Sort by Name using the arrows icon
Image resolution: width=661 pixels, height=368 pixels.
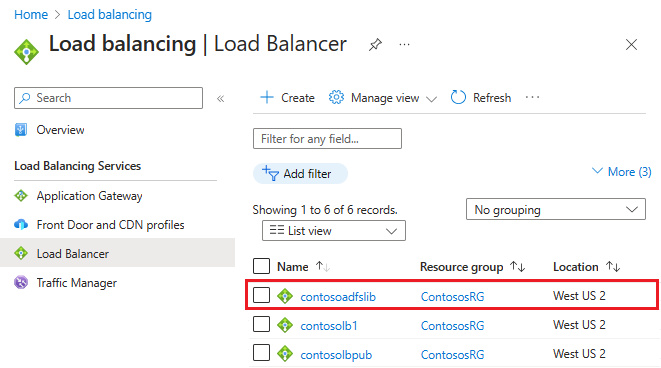point(323,266)
